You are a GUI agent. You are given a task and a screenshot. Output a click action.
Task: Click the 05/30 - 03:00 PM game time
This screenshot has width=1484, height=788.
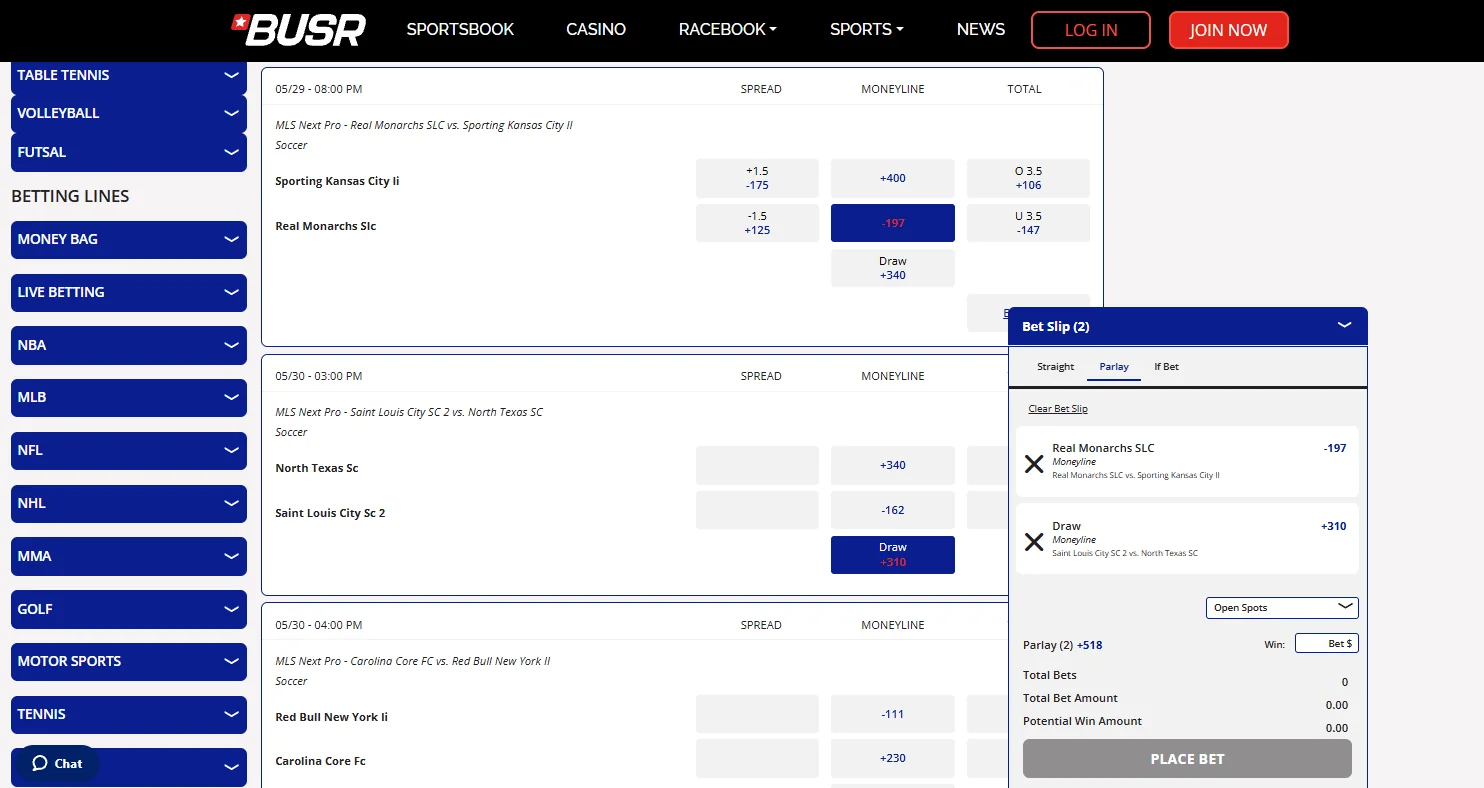(x=318, y=376)
